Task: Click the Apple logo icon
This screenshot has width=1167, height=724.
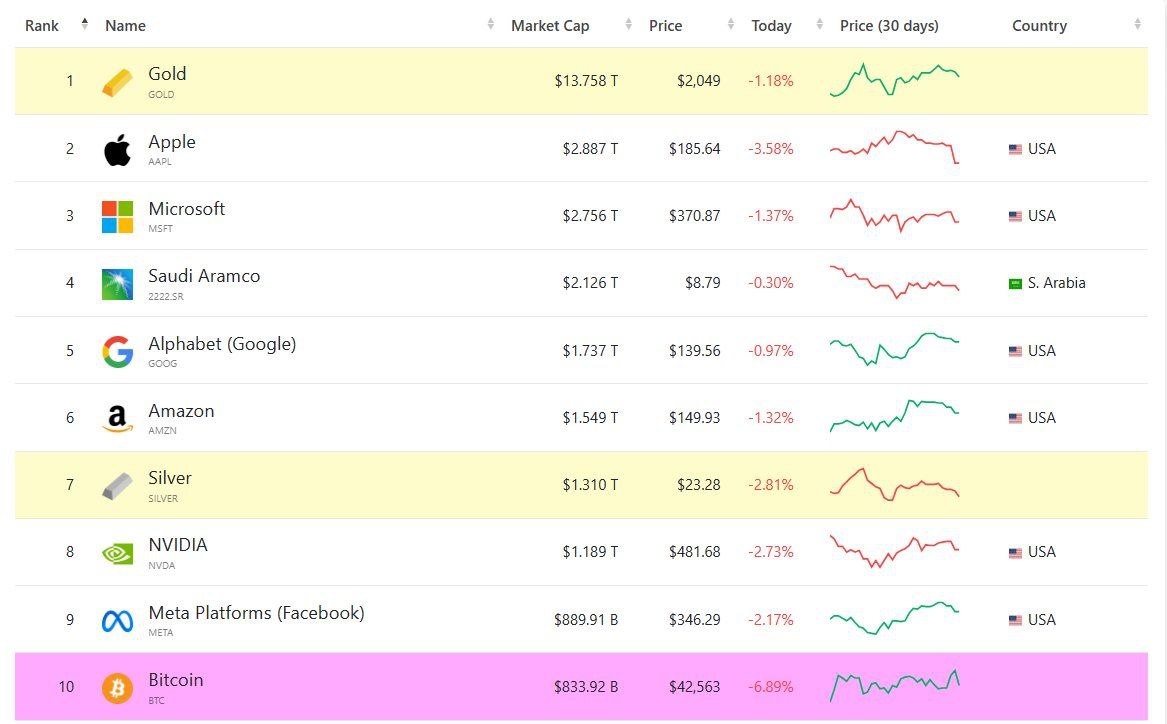Action: (x=117, y=150)
